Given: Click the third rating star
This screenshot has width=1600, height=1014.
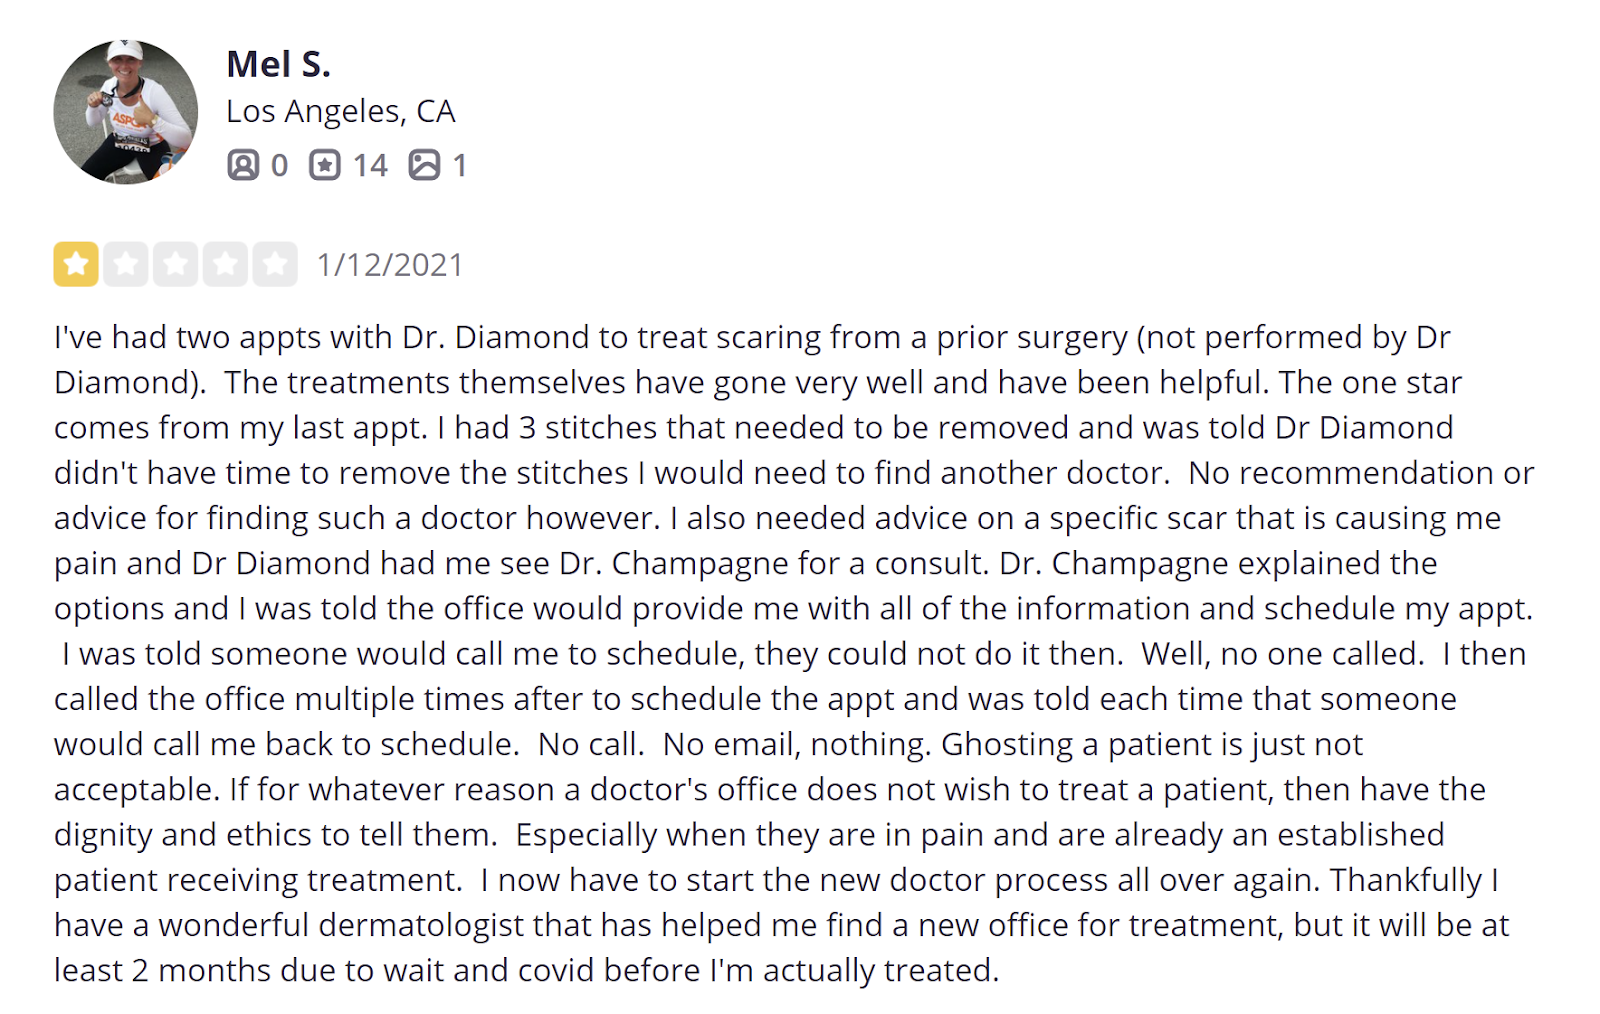Looking at the screenshot, I should pos(175,265).
